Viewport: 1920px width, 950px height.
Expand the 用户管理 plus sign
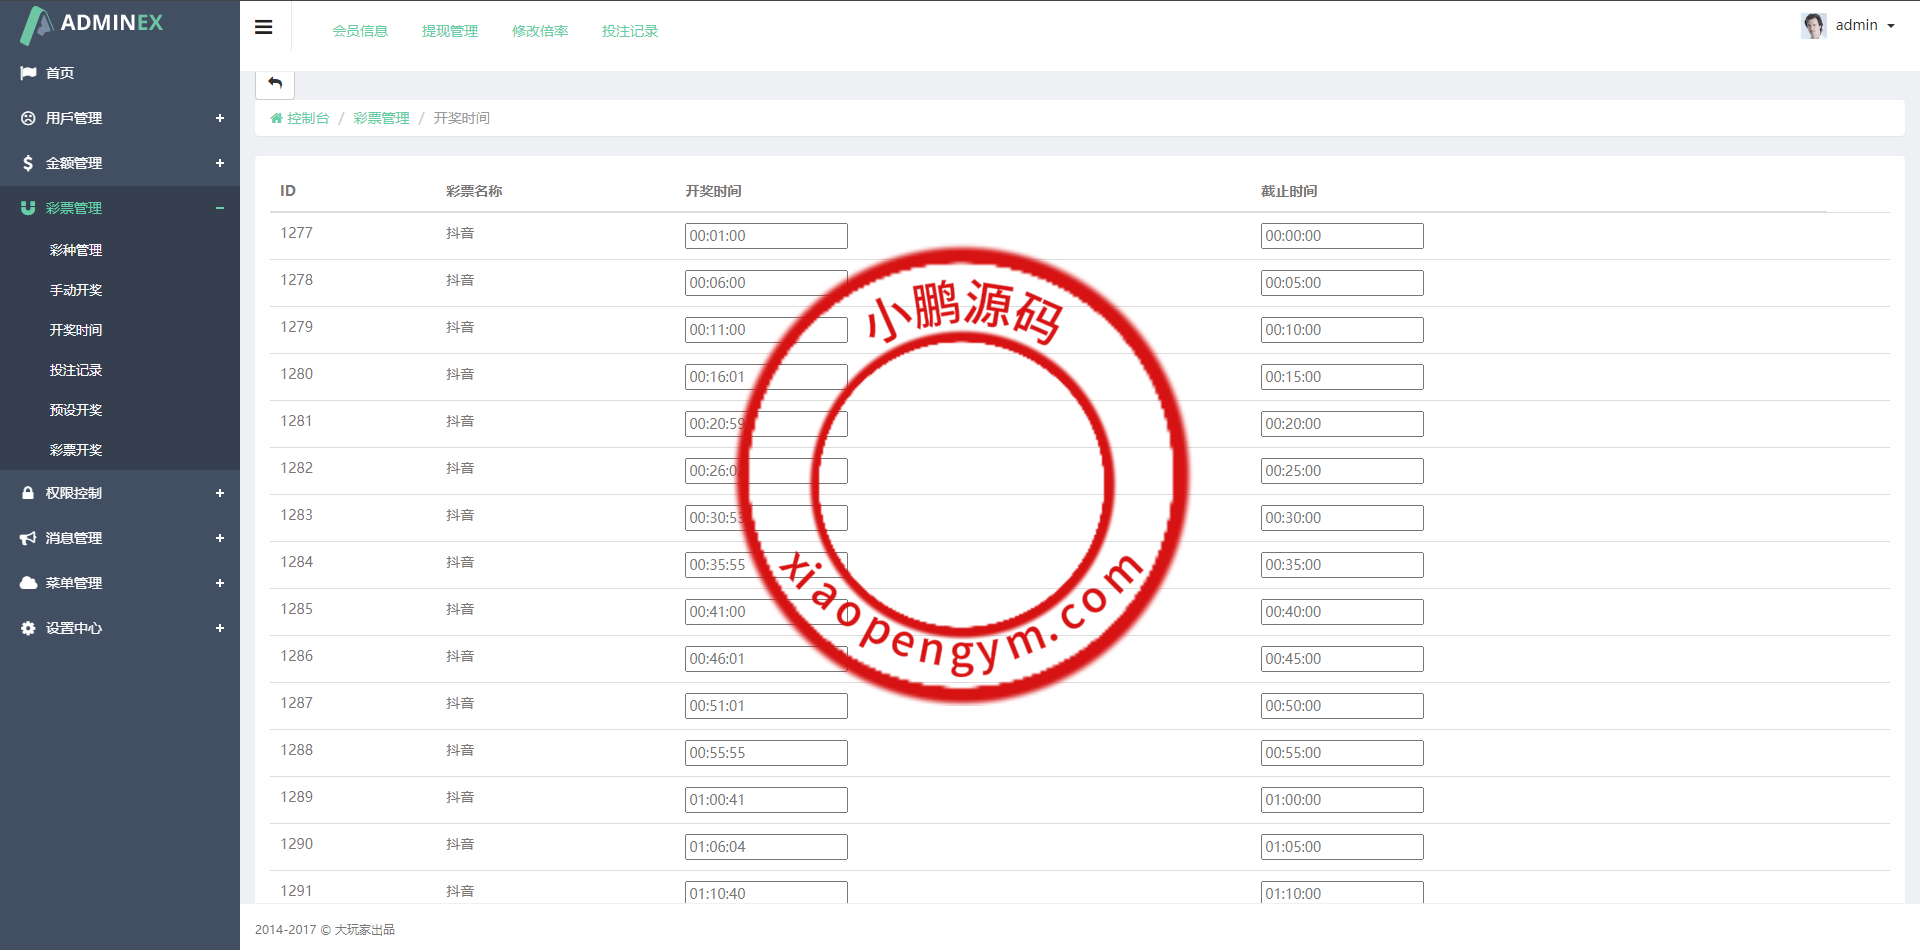click(x=220, y=118)
